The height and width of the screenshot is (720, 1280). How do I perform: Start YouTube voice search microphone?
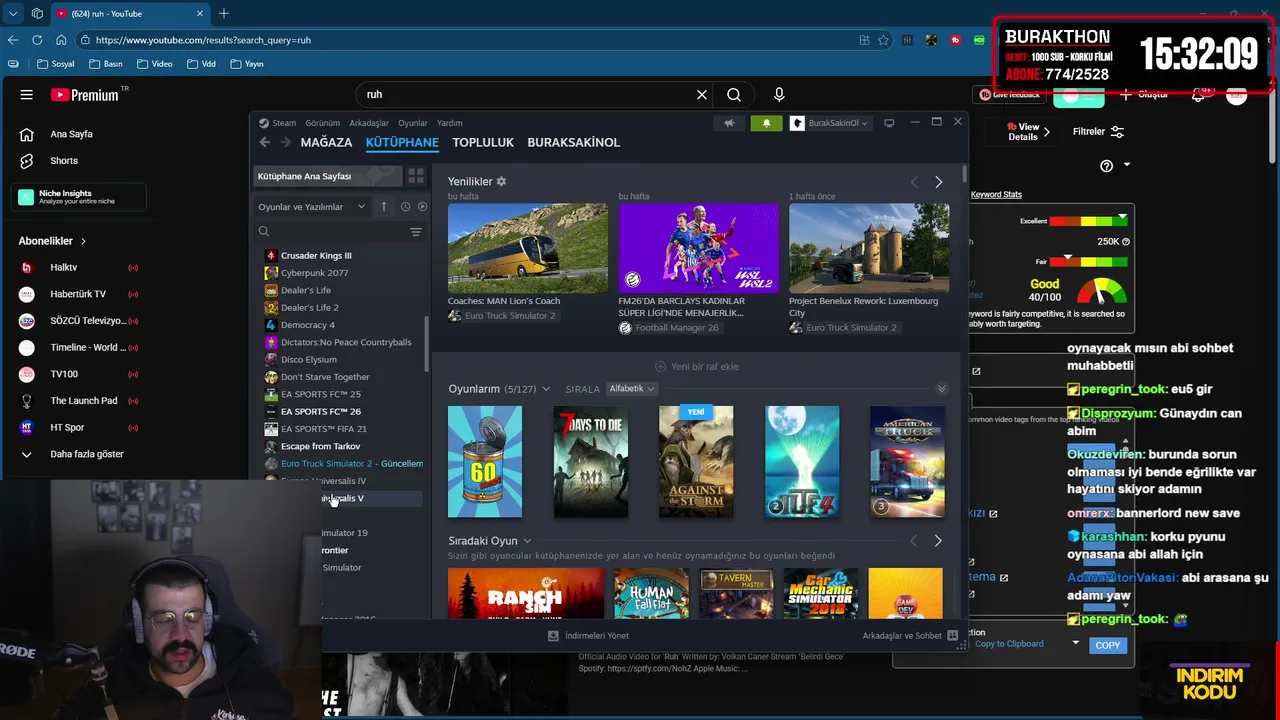click(x=779, y=95)
